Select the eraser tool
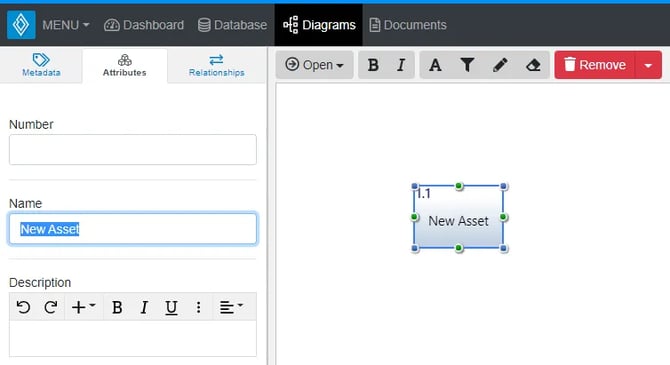Screen dimensions: 670x365 533,65
